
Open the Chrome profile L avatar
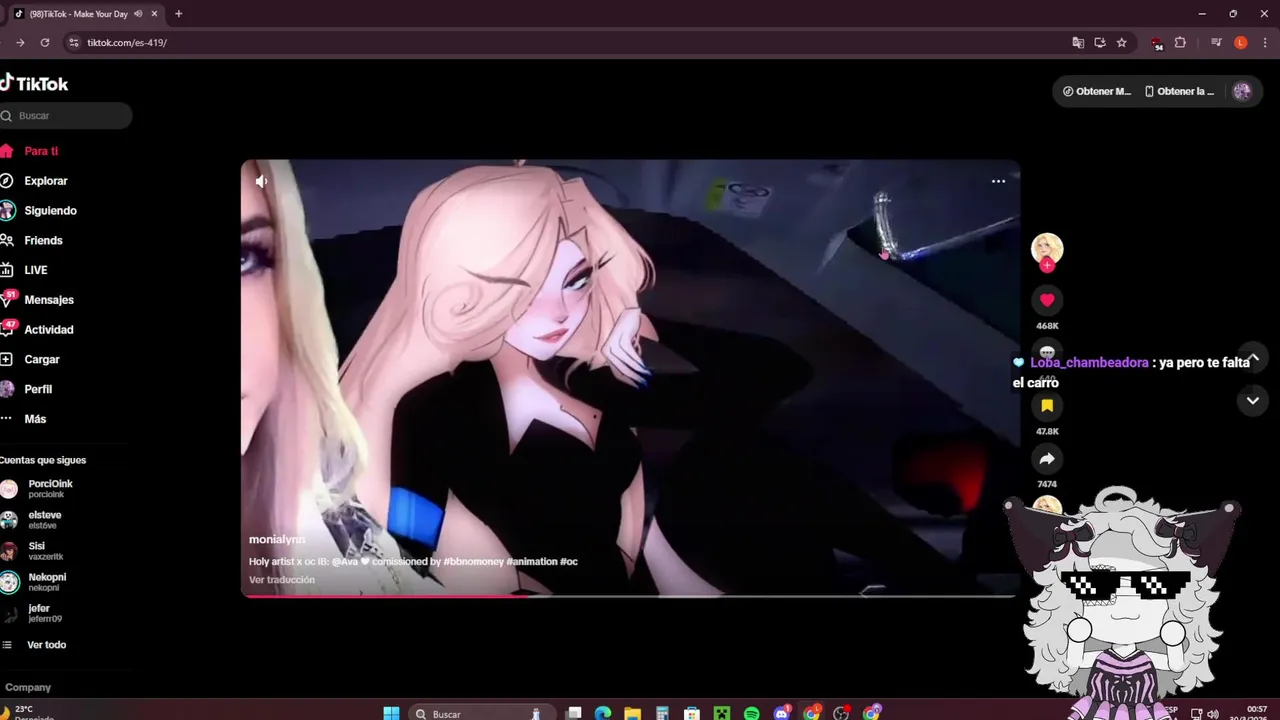1241,43
